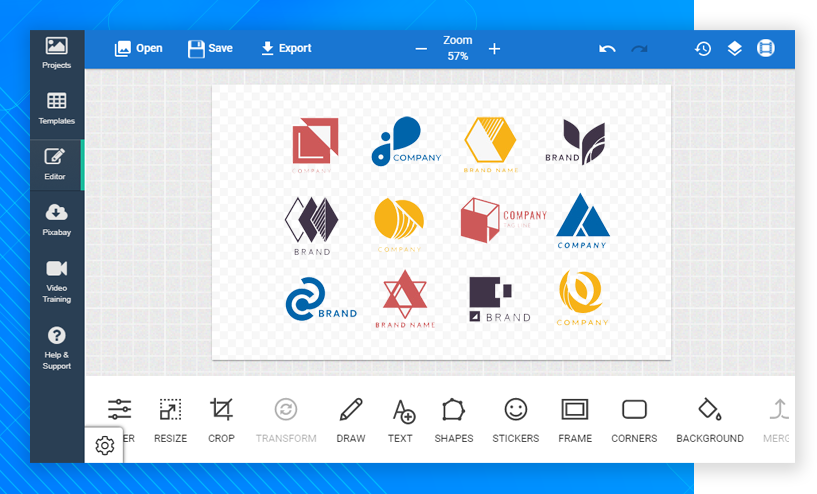
Task: Select the dark block BRAND logo
Action: (x=500, y=299)
